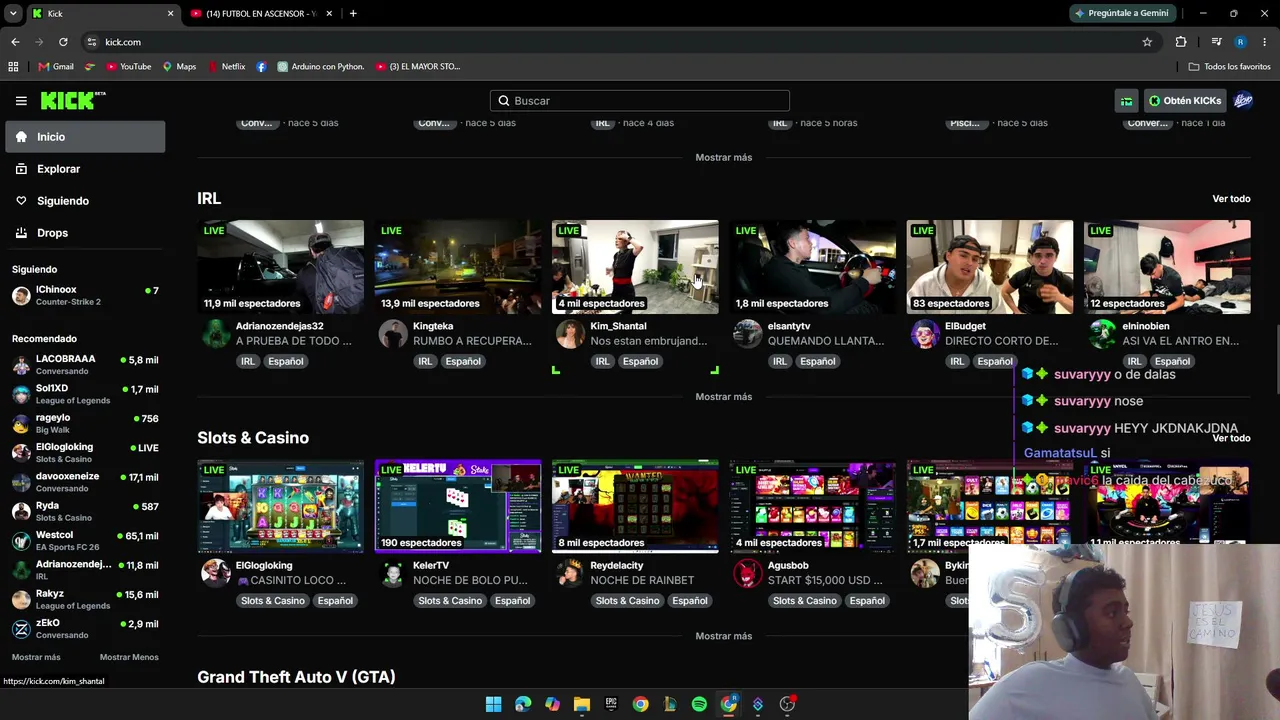Open Siguiendo in the sidebar
Screen dimensions: 1280x720
[x=85, y=201]
